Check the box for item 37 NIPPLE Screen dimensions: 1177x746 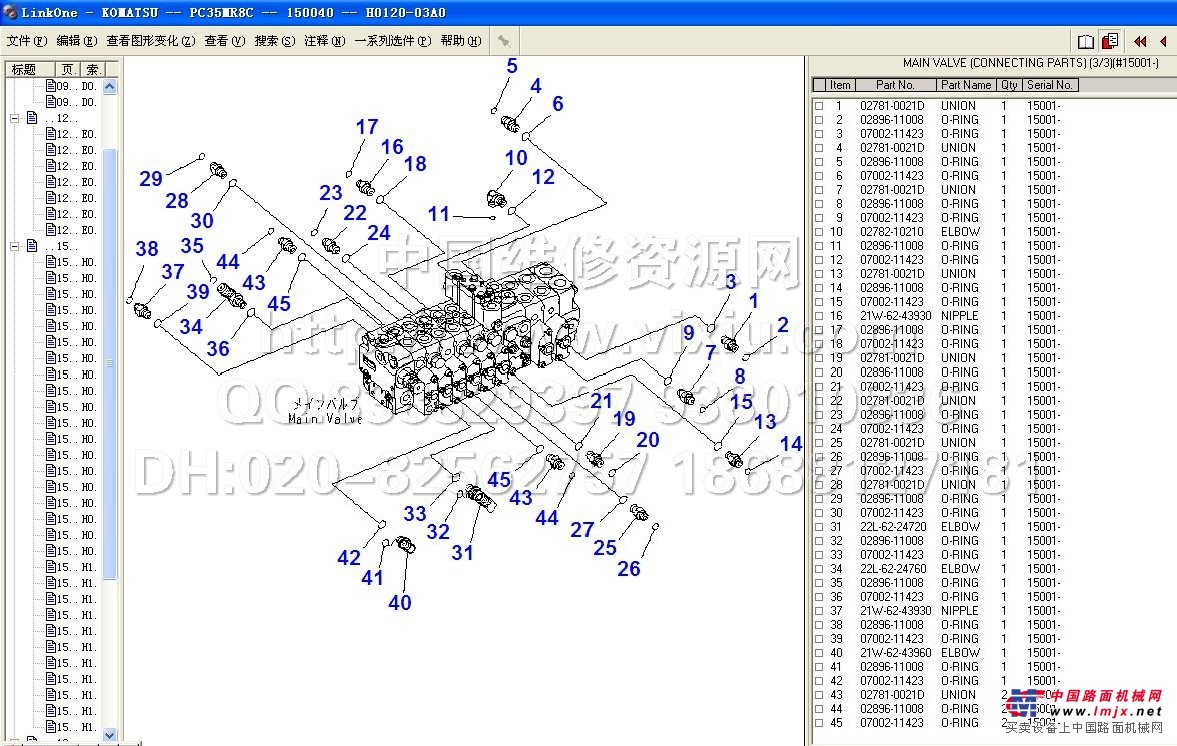click(x=819, y=611)
